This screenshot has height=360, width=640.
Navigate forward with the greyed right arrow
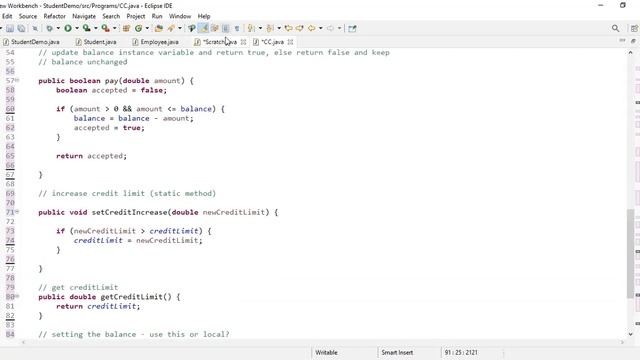point(330,28)
